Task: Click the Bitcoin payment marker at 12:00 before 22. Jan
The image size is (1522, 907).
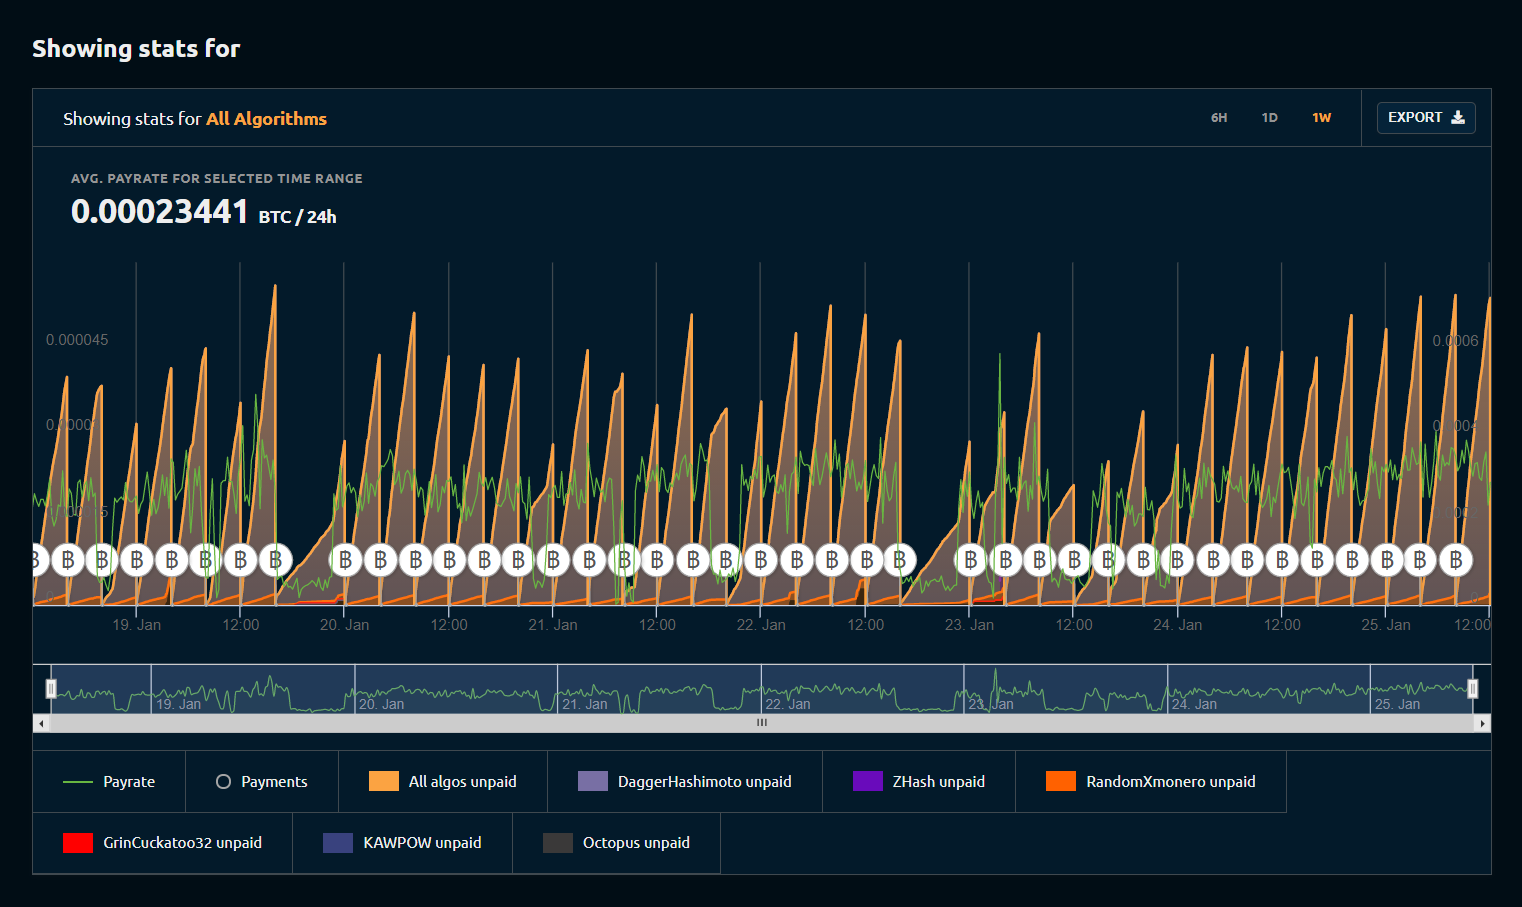Action: pos(657,560)
